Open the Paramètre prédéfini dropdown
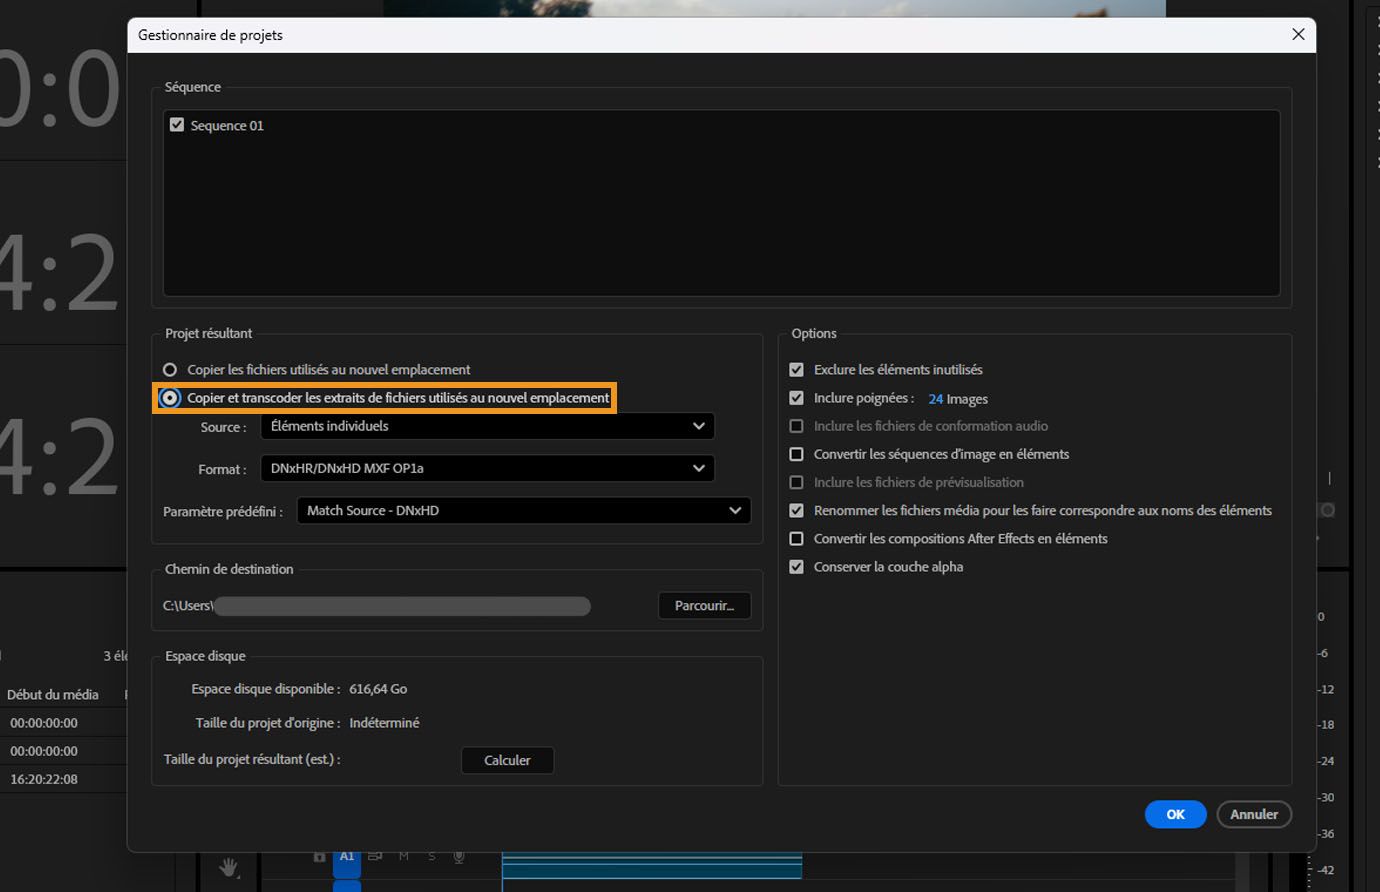Viewport: 1380px width, 892px height. 523,511
